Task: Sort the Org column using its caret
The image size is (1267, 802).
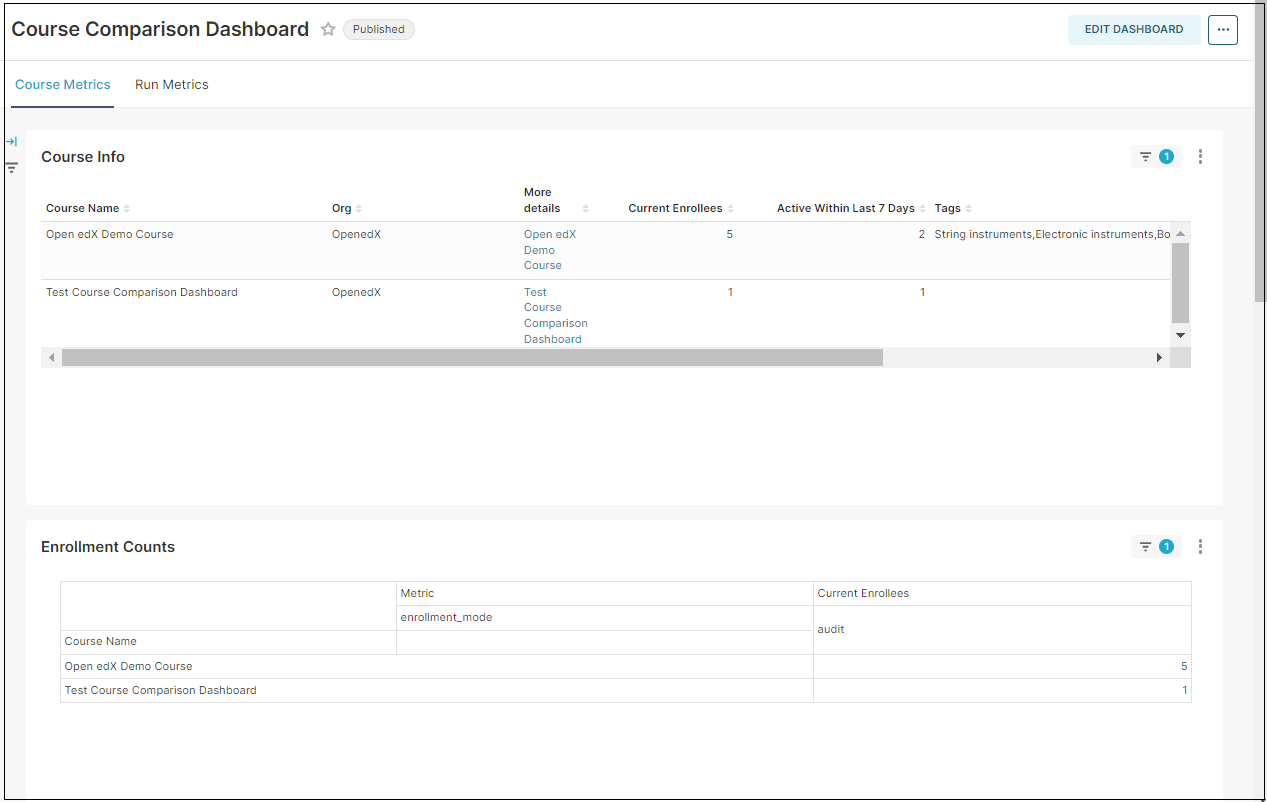Action: pyautogui.click(x=359, y=208)
